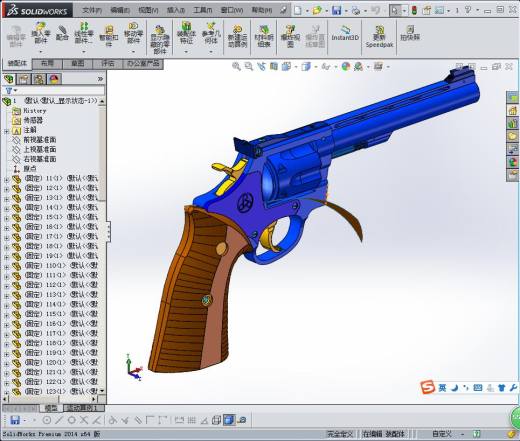Click Previous View icon in view toolbar
This screenshot has height=441, width=520.
coord(261,66)
